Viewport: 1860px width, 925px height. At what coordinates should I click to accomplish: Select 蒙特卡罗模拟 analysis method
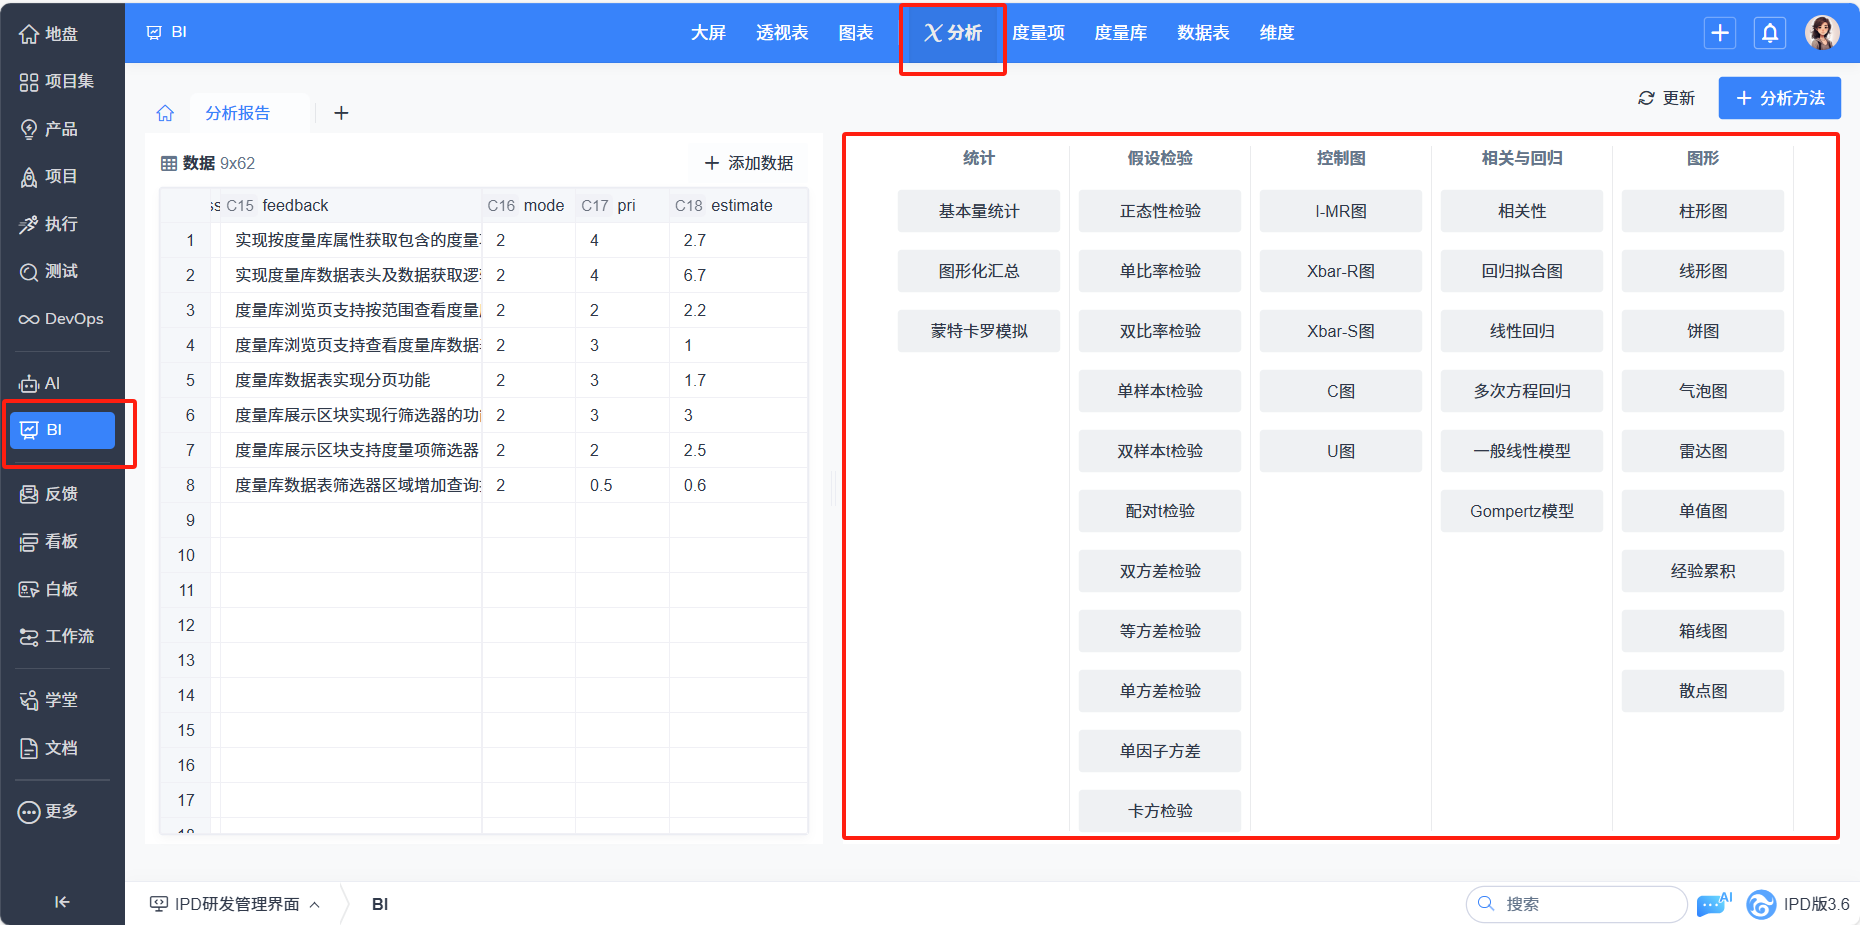click(979, 331)
